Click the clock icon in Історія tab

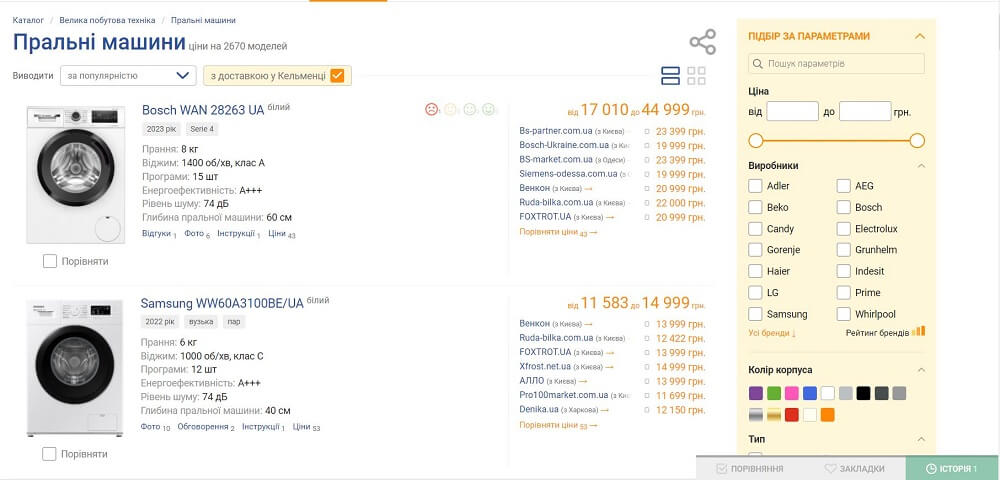931,468
